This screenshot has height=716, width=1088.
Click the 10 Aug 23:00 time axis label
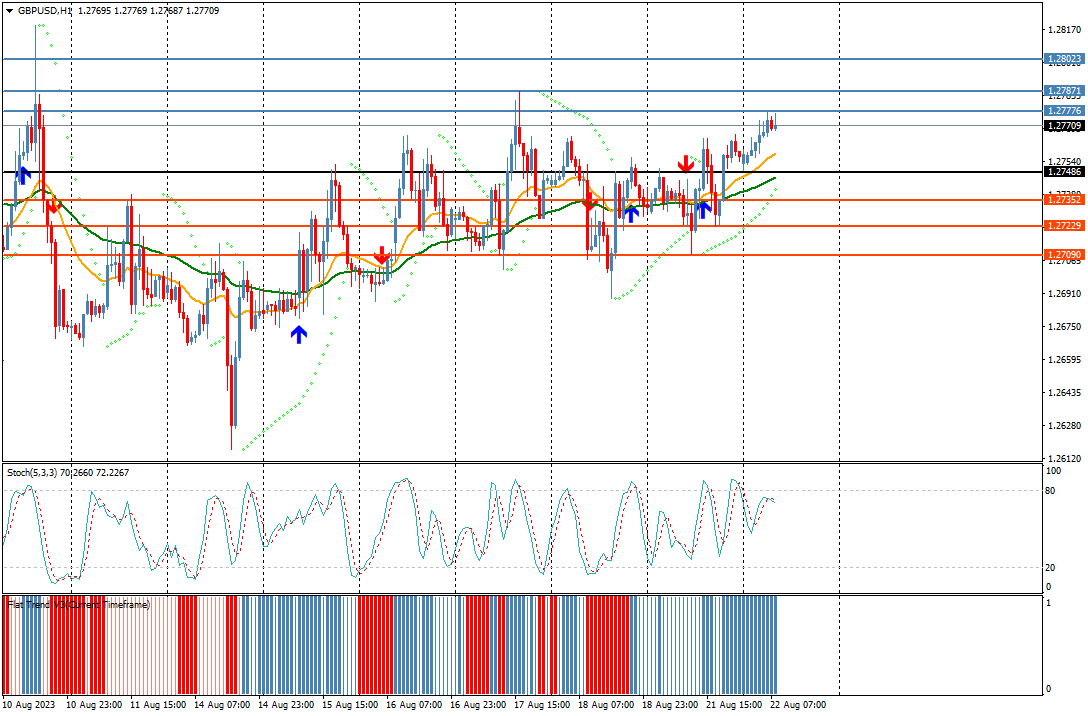coord(94,705)
